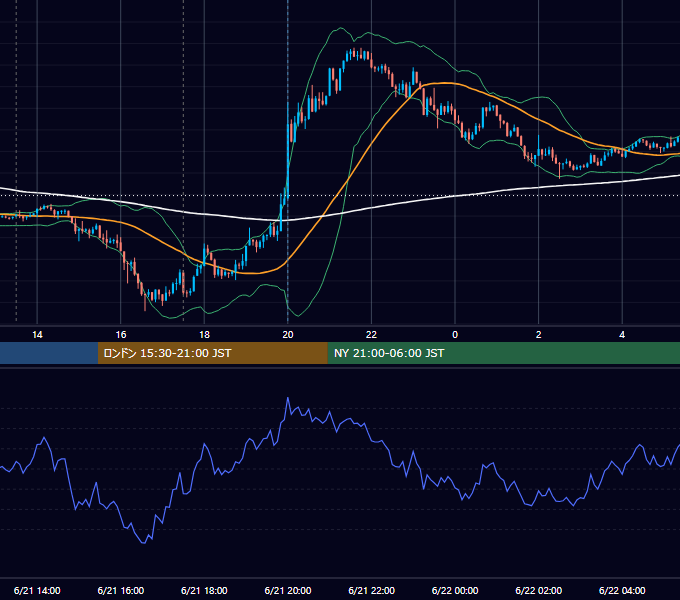680x600 pixels.
Task: Click the candlestick high near 21:40
Action: [354, 52]
